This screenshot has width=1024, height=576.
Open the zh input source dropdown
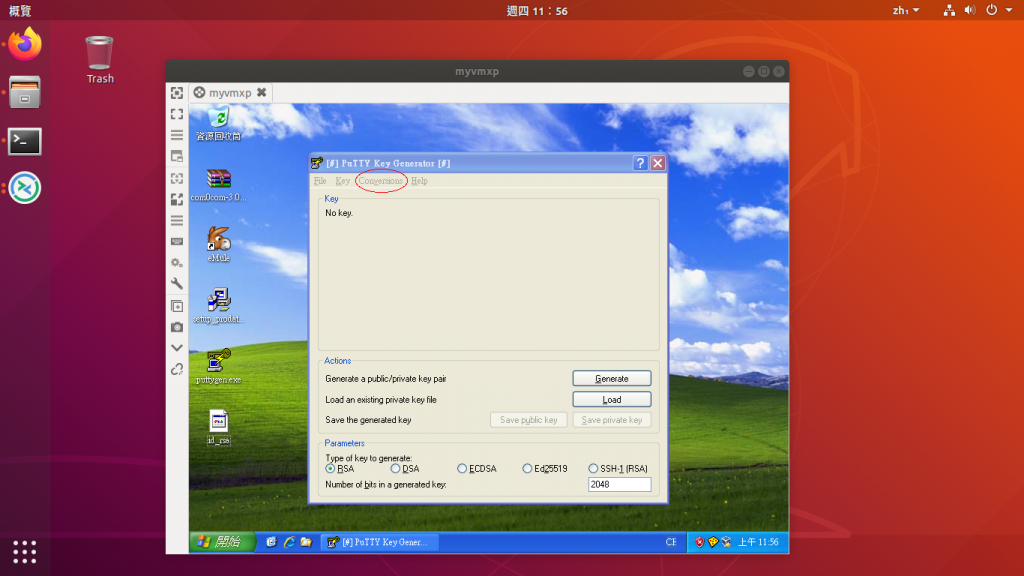tap(906, 10)
